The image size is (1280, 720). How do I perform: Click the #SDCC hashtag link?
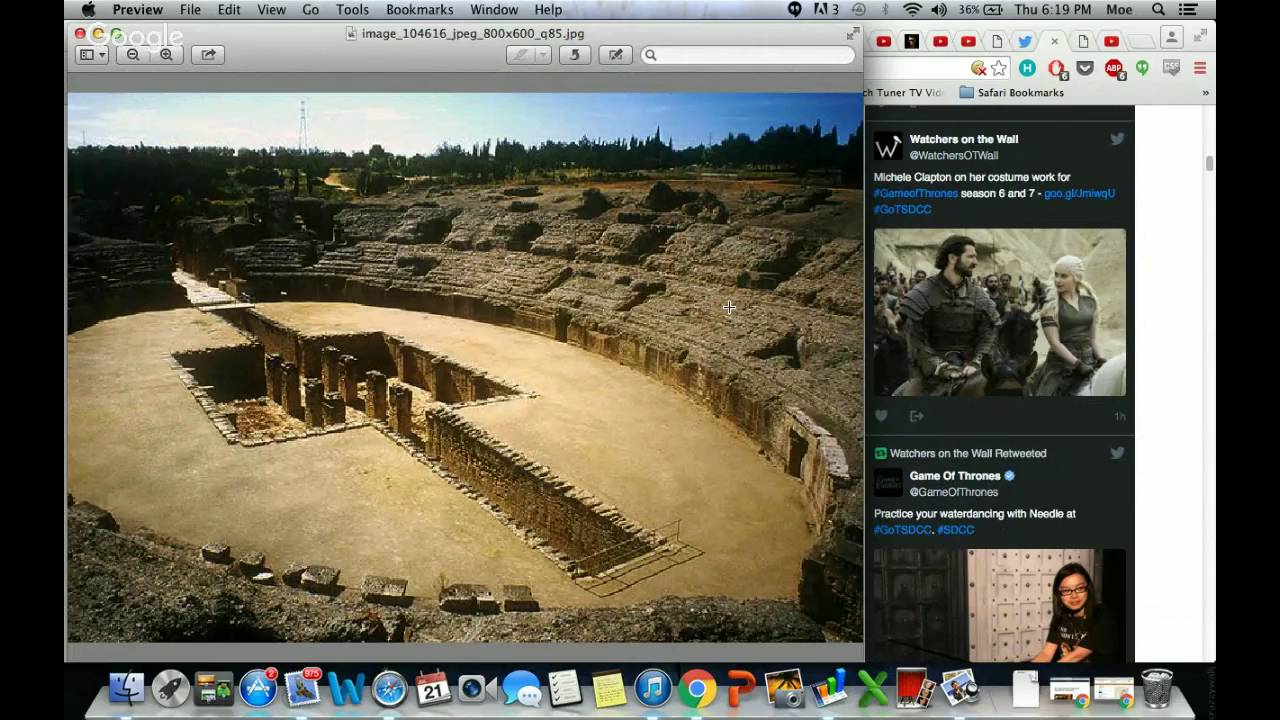tap(955, 529)
